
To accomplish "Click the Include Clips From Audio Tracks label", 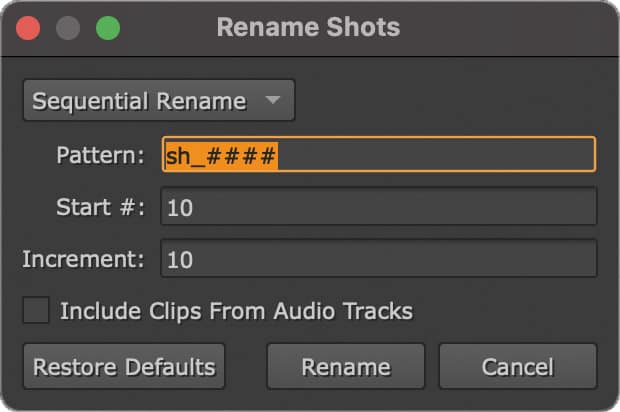I will coord(236,311).
